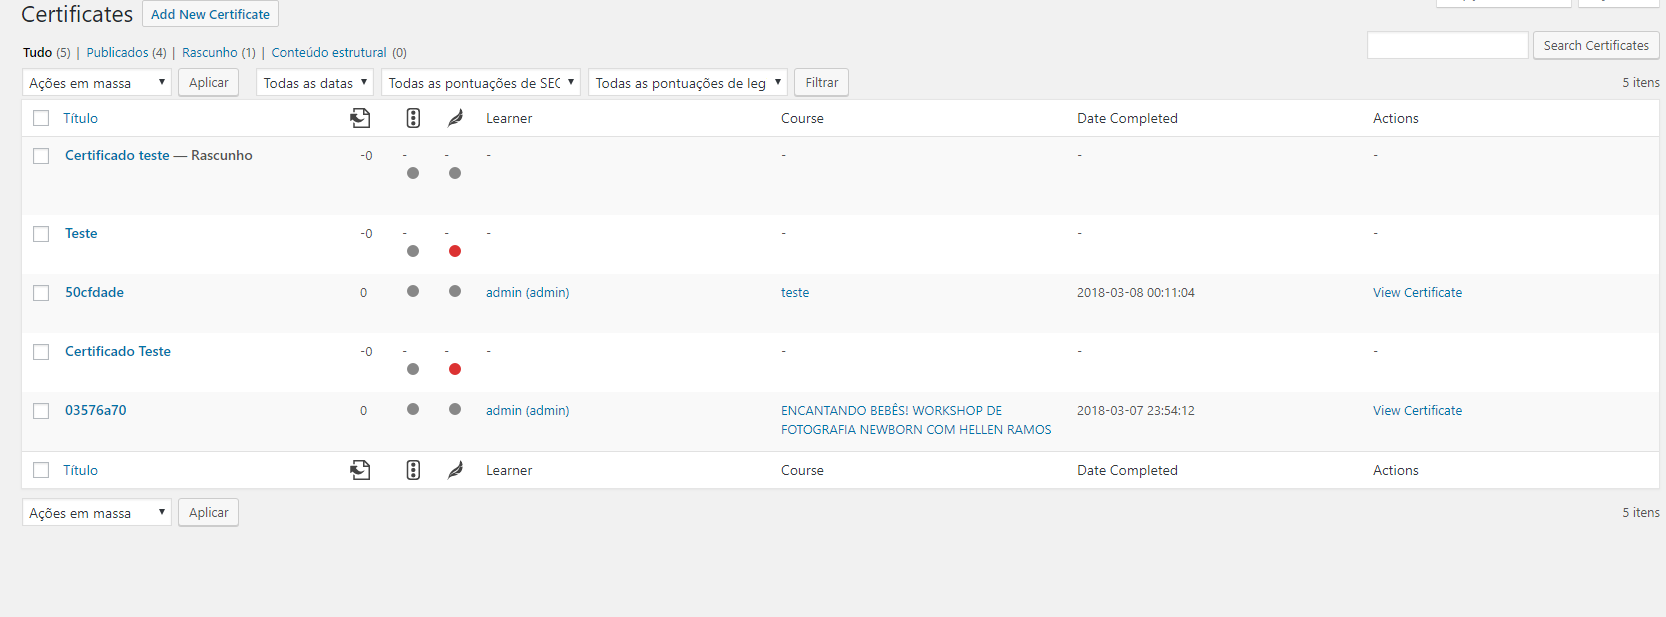Click readability dot in 03576a70 row

455,409
